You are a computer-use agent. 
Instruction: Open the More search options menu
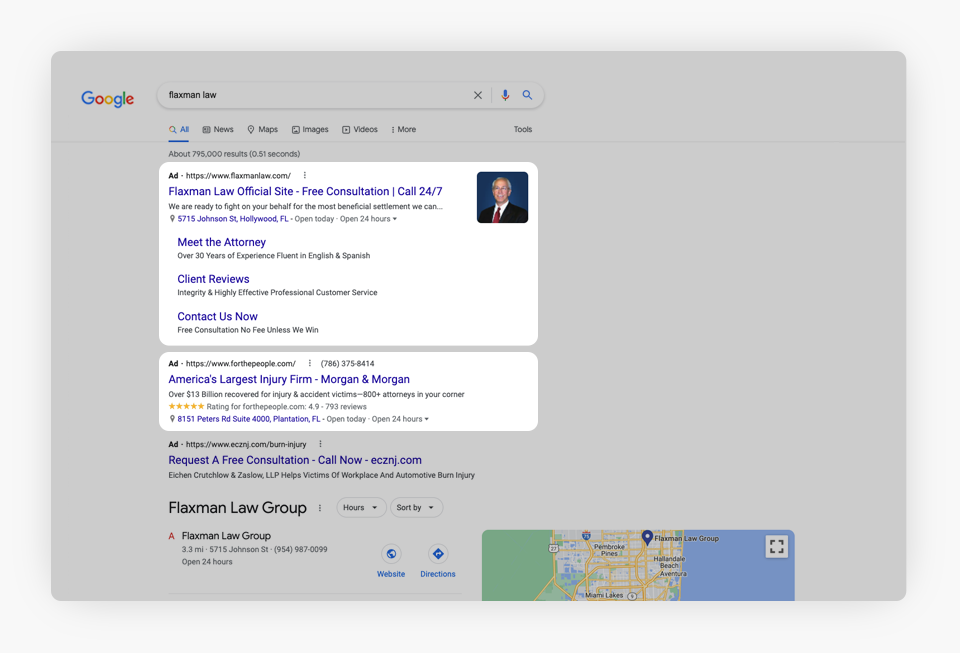[x=403, y=130]
